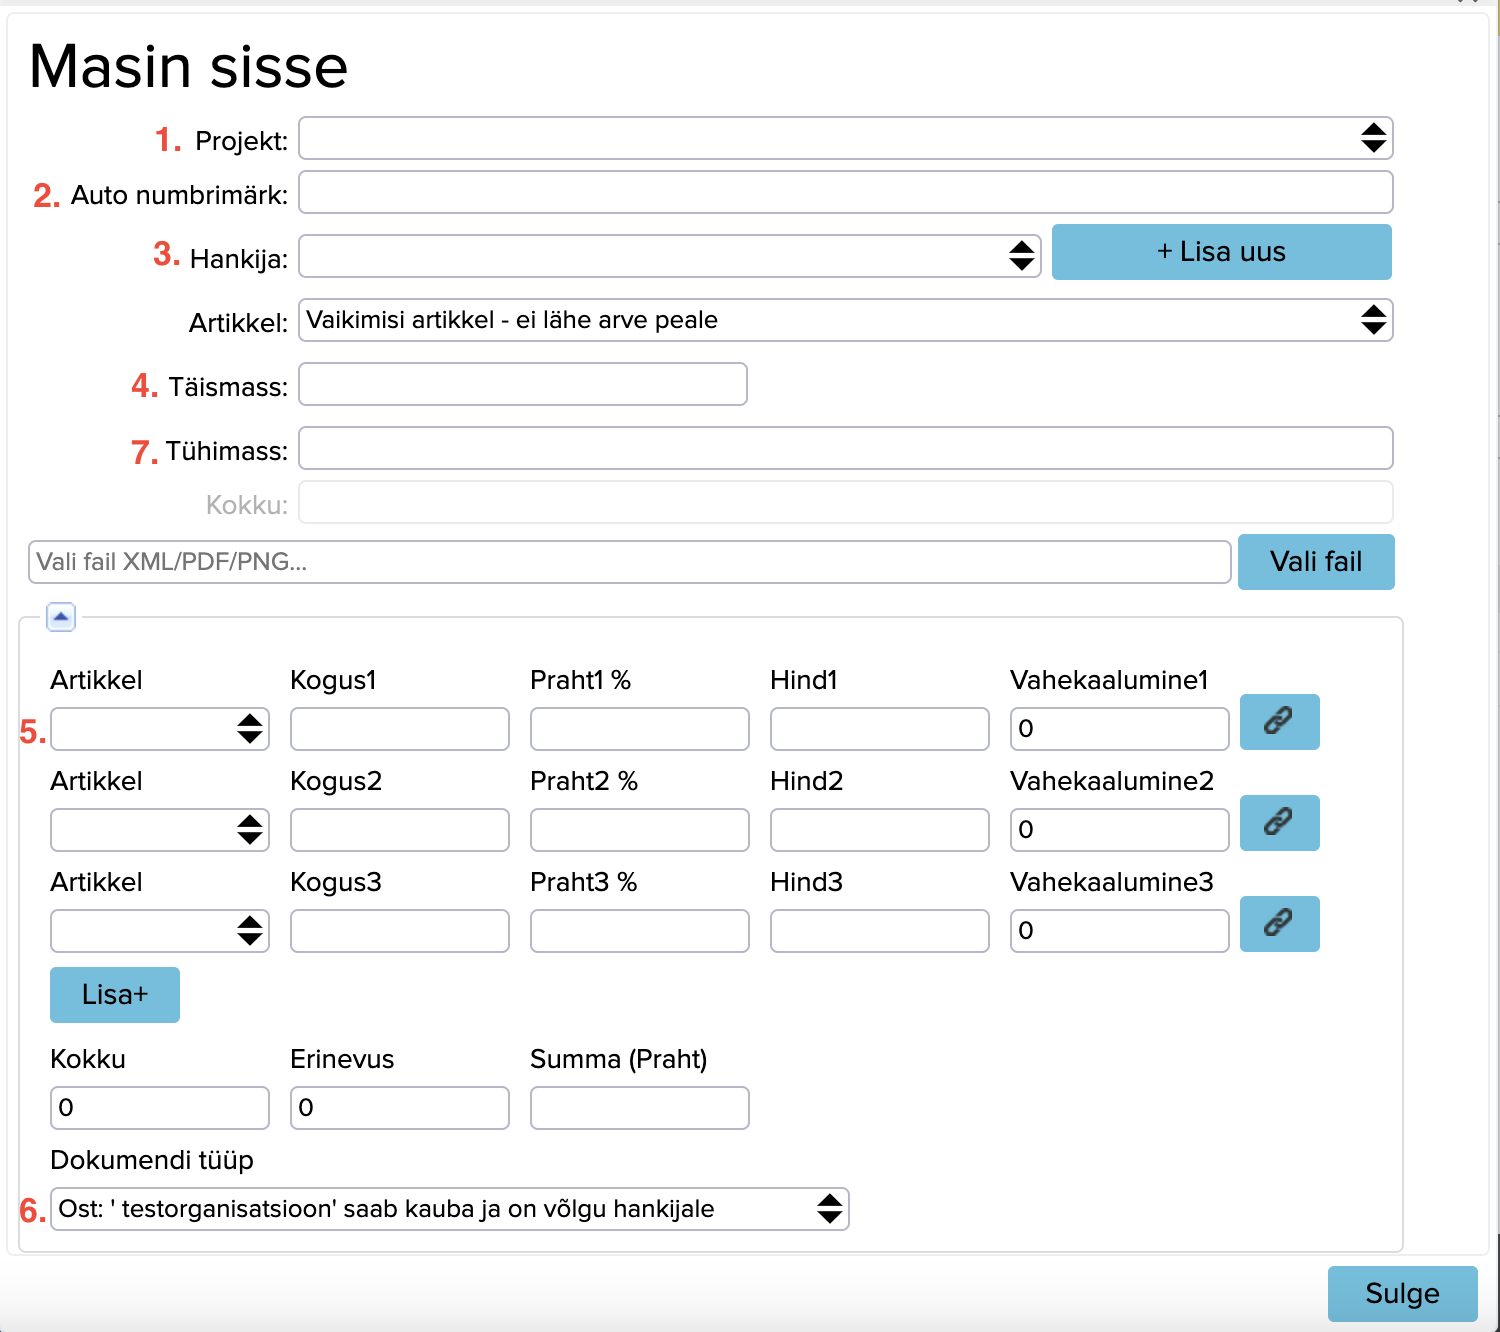This screenshot has width=1500, height=1332.
Task: Open the first row Artikkel dropdown
Action: [159, 729]
